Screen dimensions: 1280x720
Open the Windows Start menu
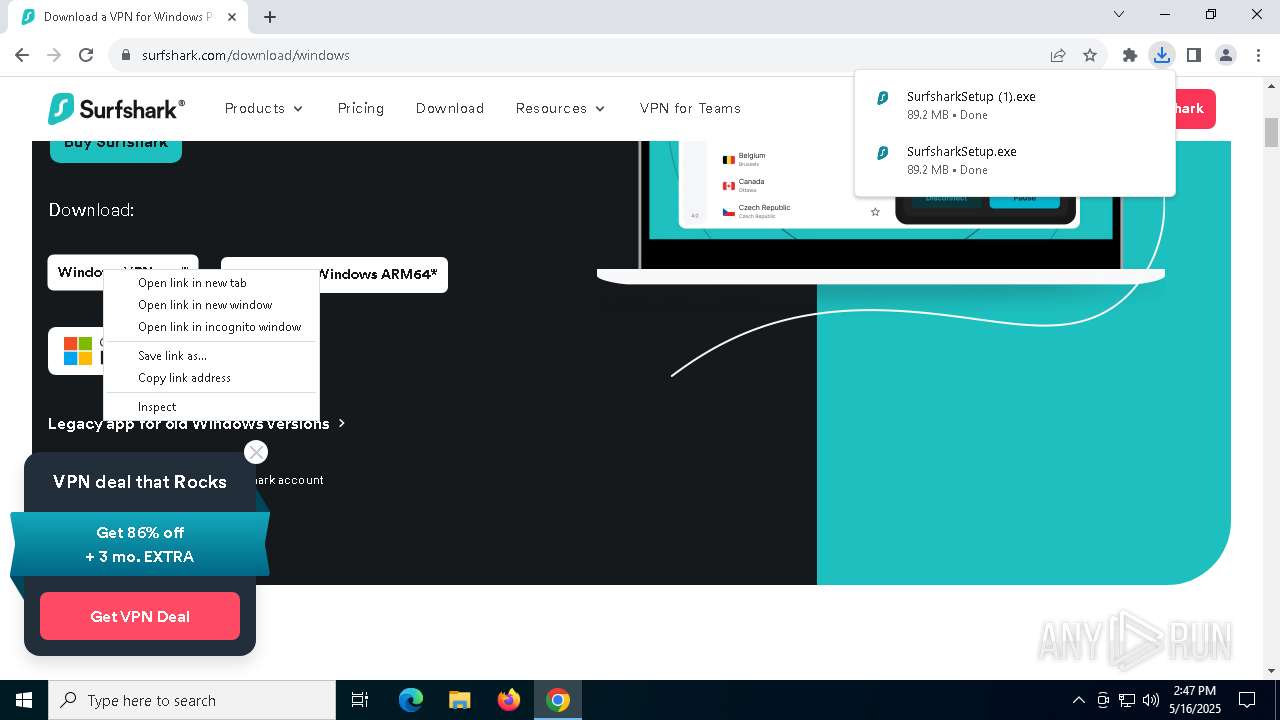click(x=24, y=700)
